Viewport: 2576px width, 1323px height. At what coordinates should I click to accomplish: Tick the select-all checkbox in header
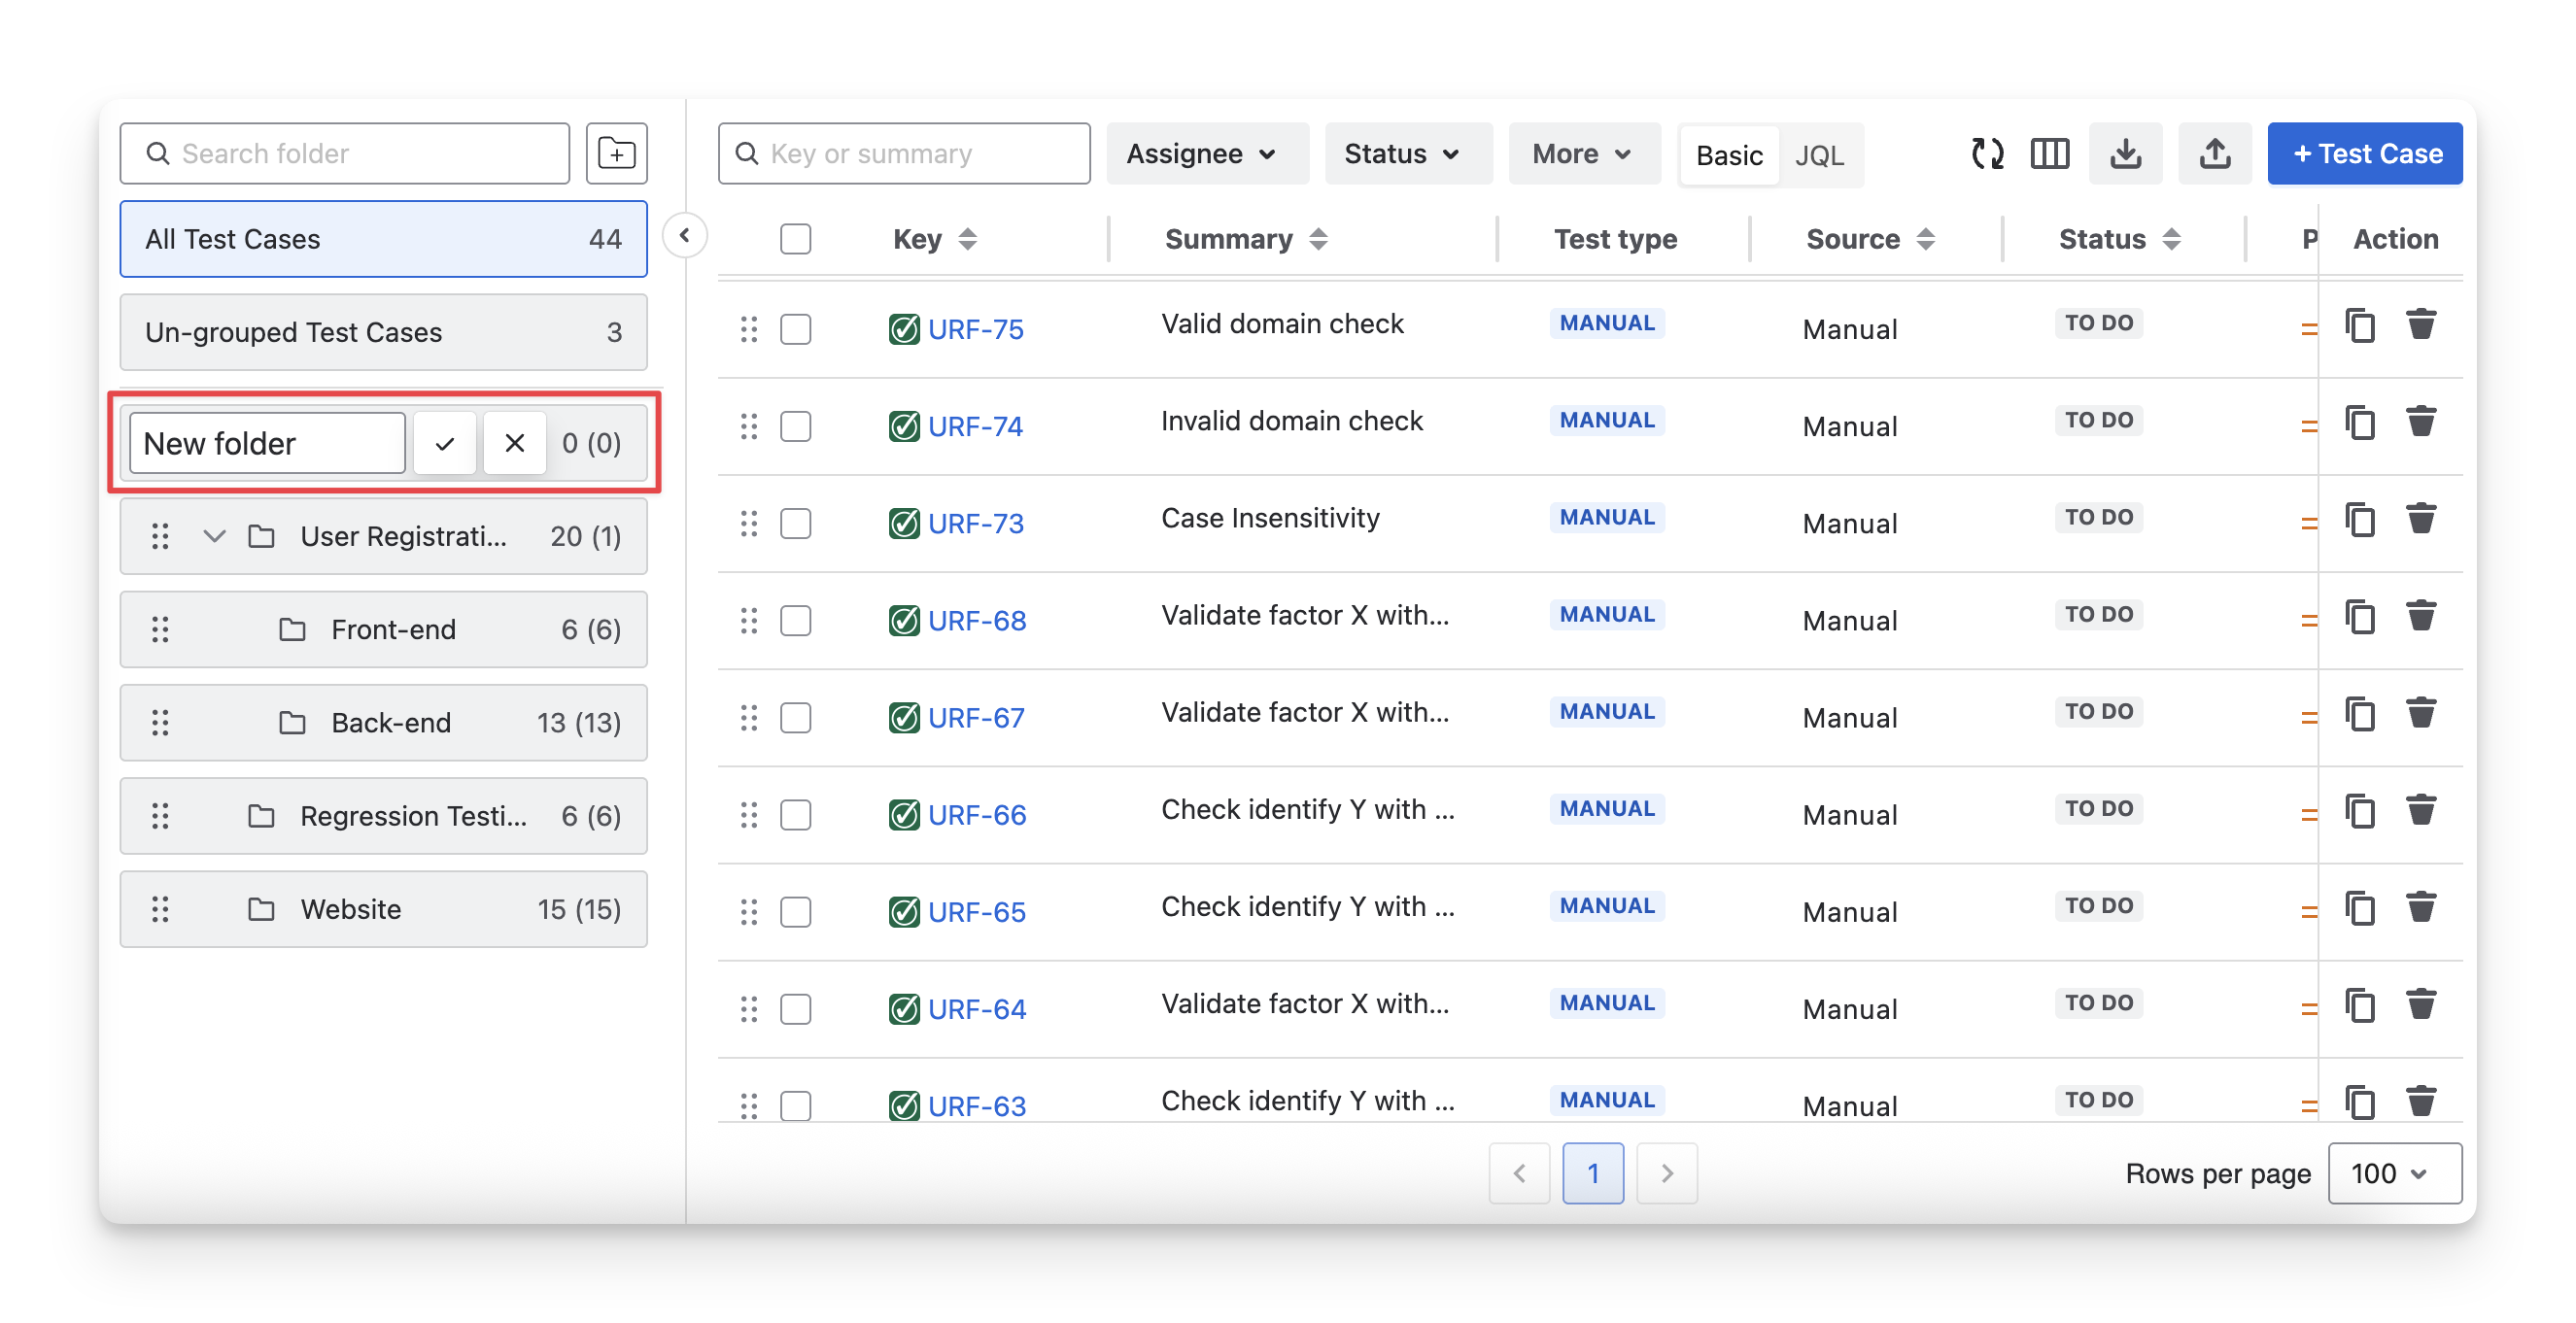pyautogui.click(x=795, y=239)
